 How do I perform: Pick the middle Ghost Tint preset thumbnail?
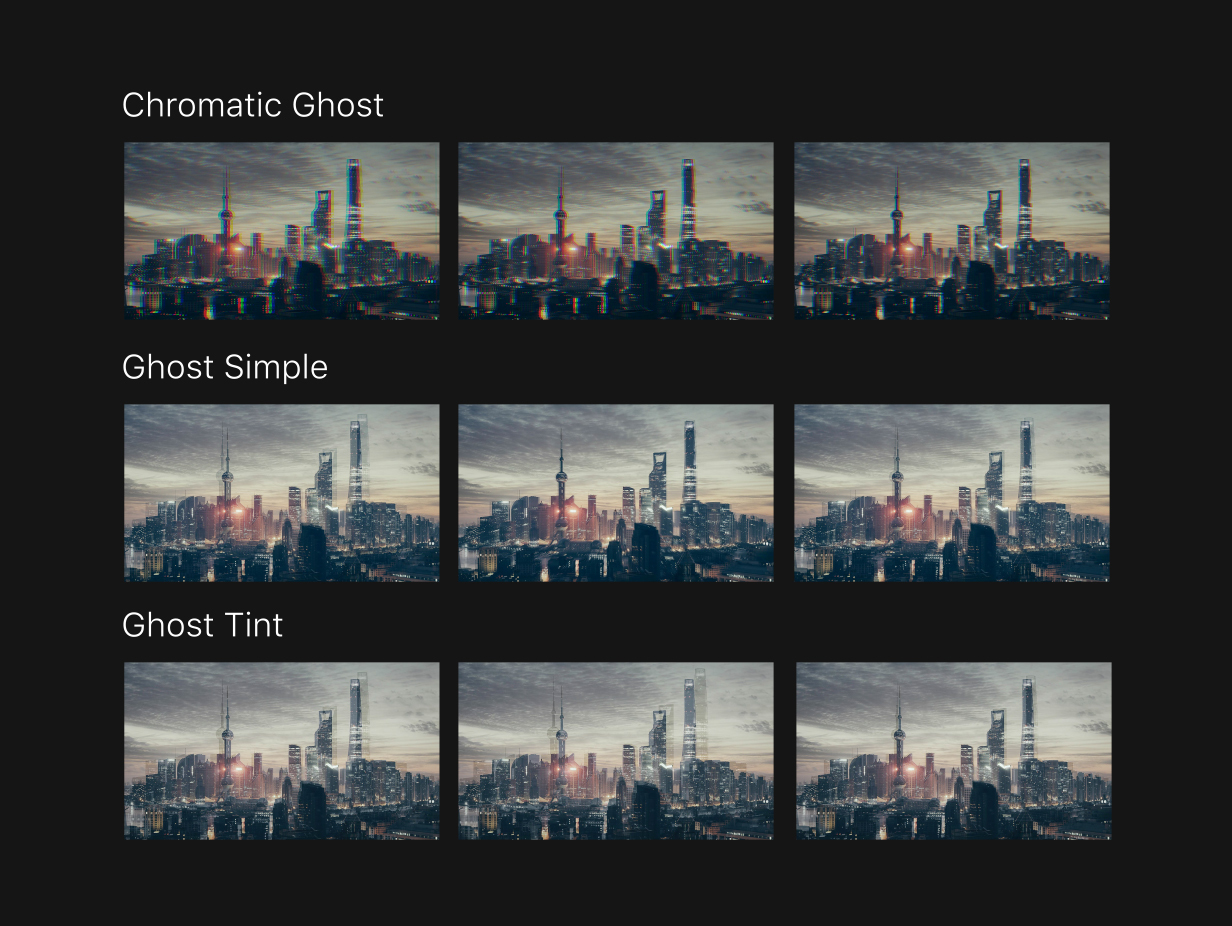pyautogui.click(x=615, y=751)
